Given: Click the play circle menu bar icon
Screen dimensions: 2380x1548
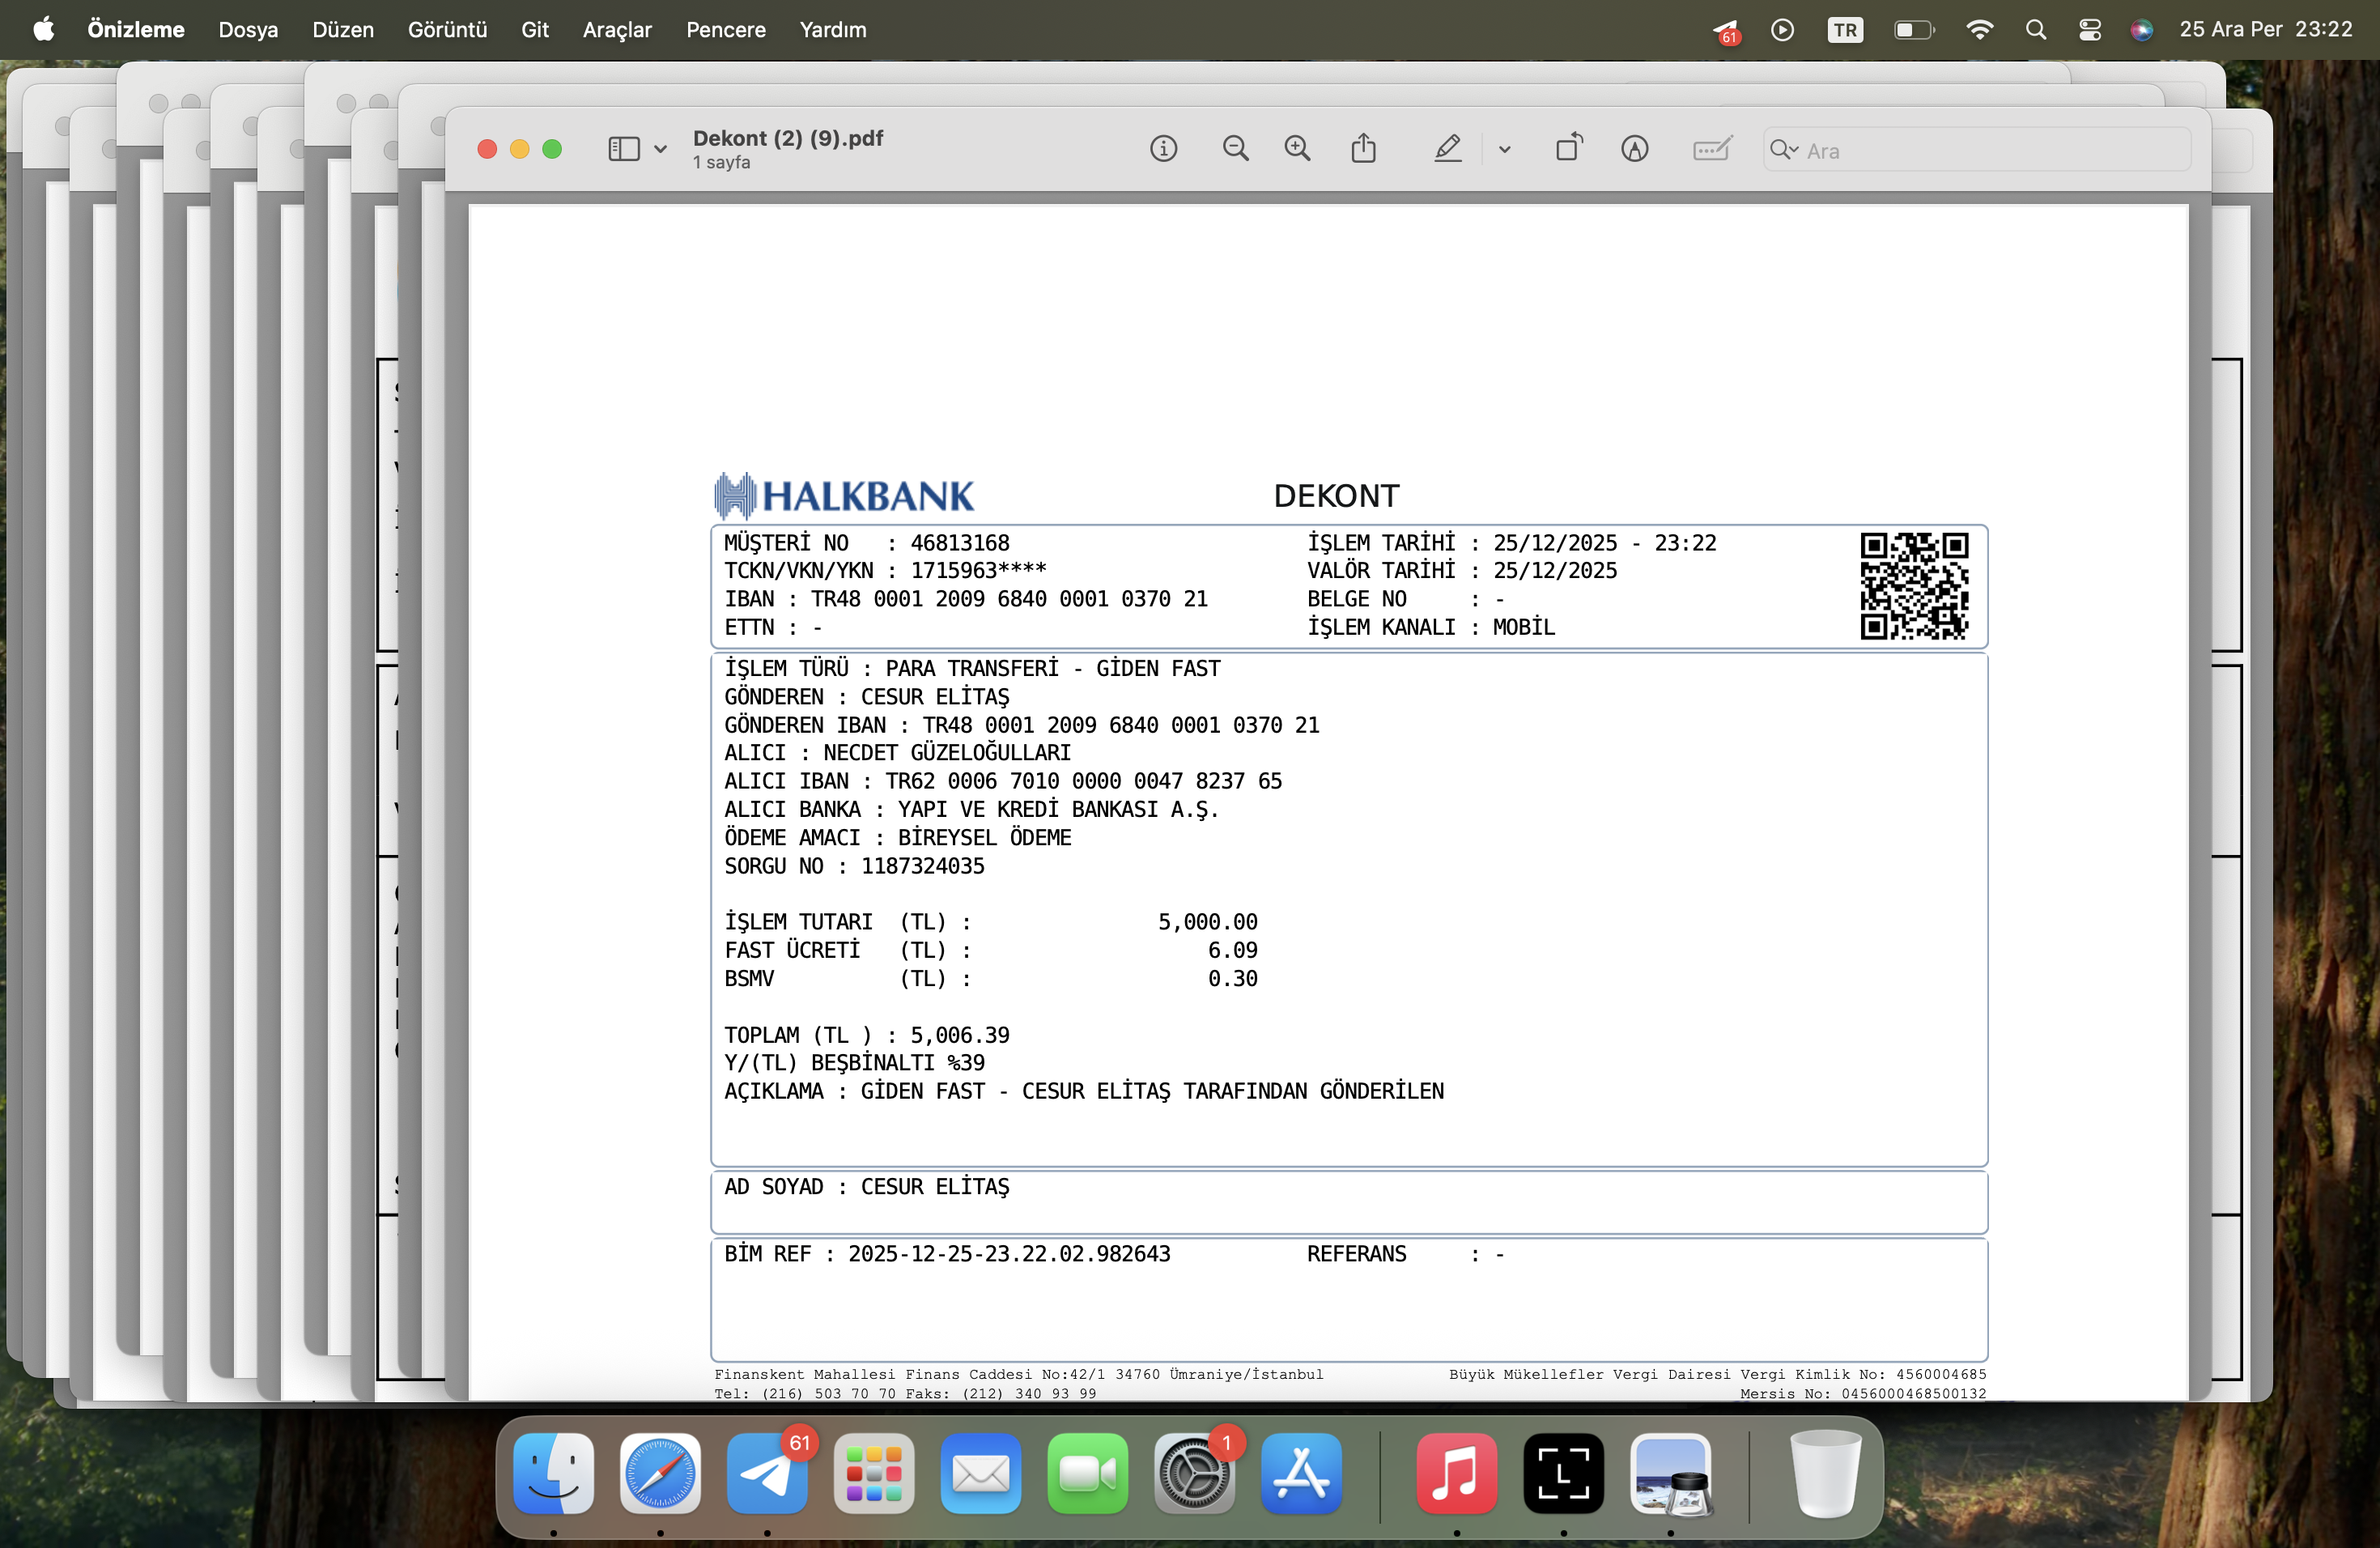Looking at the screenshot, I should (x=1782, y=30).
